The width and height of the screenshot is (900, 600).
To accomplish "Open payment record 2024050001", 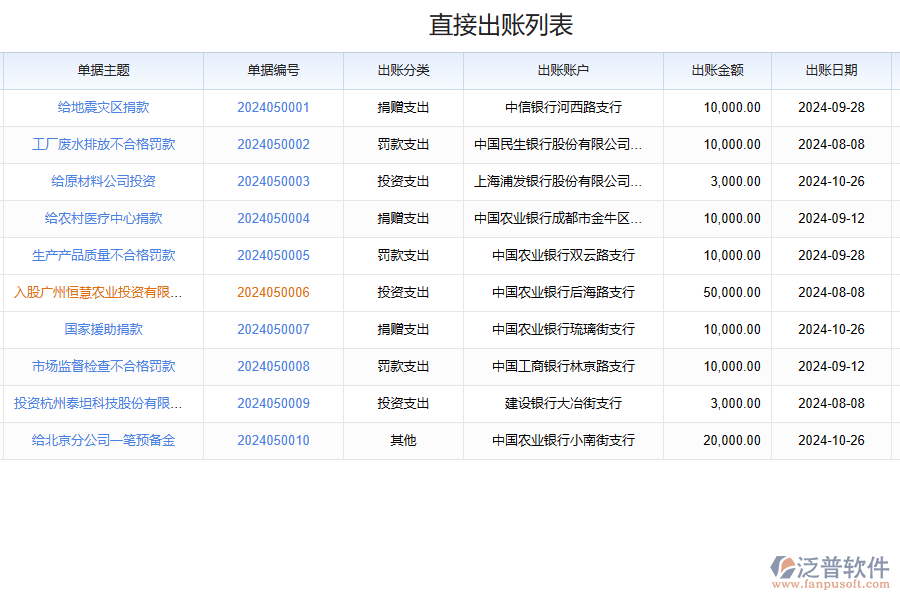I will [x=275, y=107].
